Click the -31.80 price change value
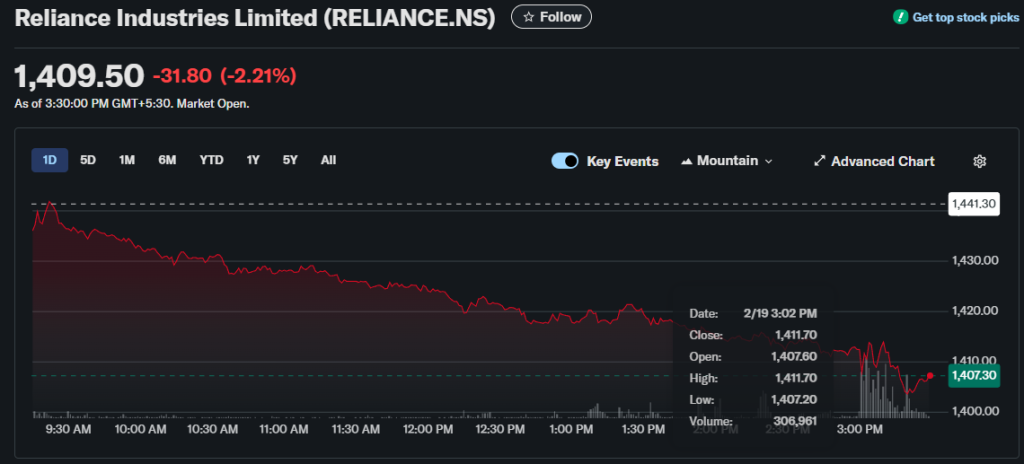The width and height of the screenshot is (1024, 464). 182,76
